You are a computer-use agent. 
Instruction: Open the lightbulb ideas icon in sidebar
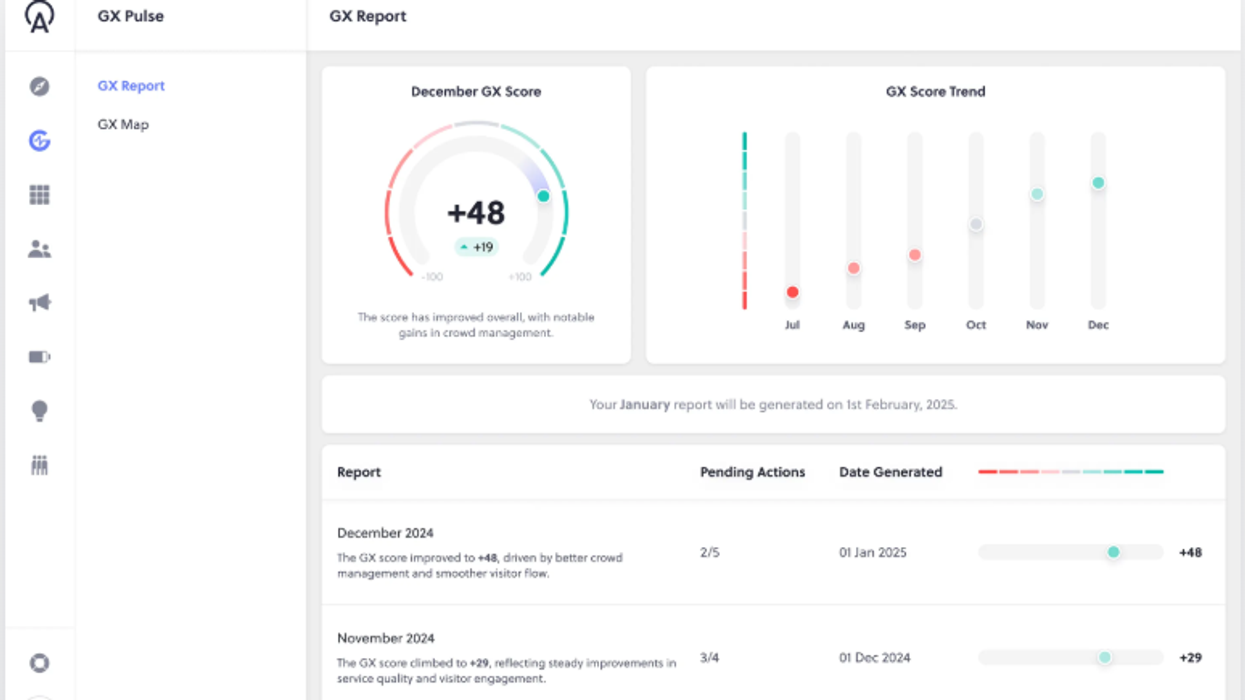(x=38, y=410)
